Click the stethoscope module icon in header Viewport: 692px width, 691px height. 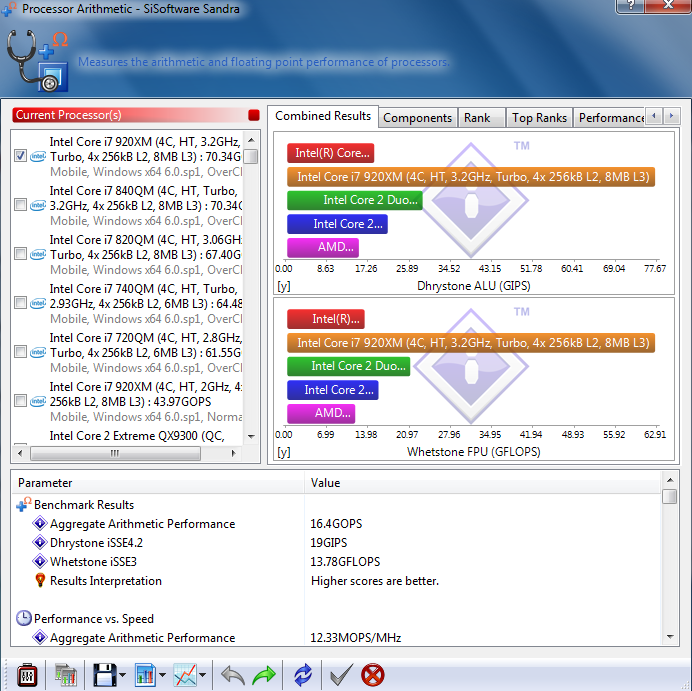tap(38, 60)
